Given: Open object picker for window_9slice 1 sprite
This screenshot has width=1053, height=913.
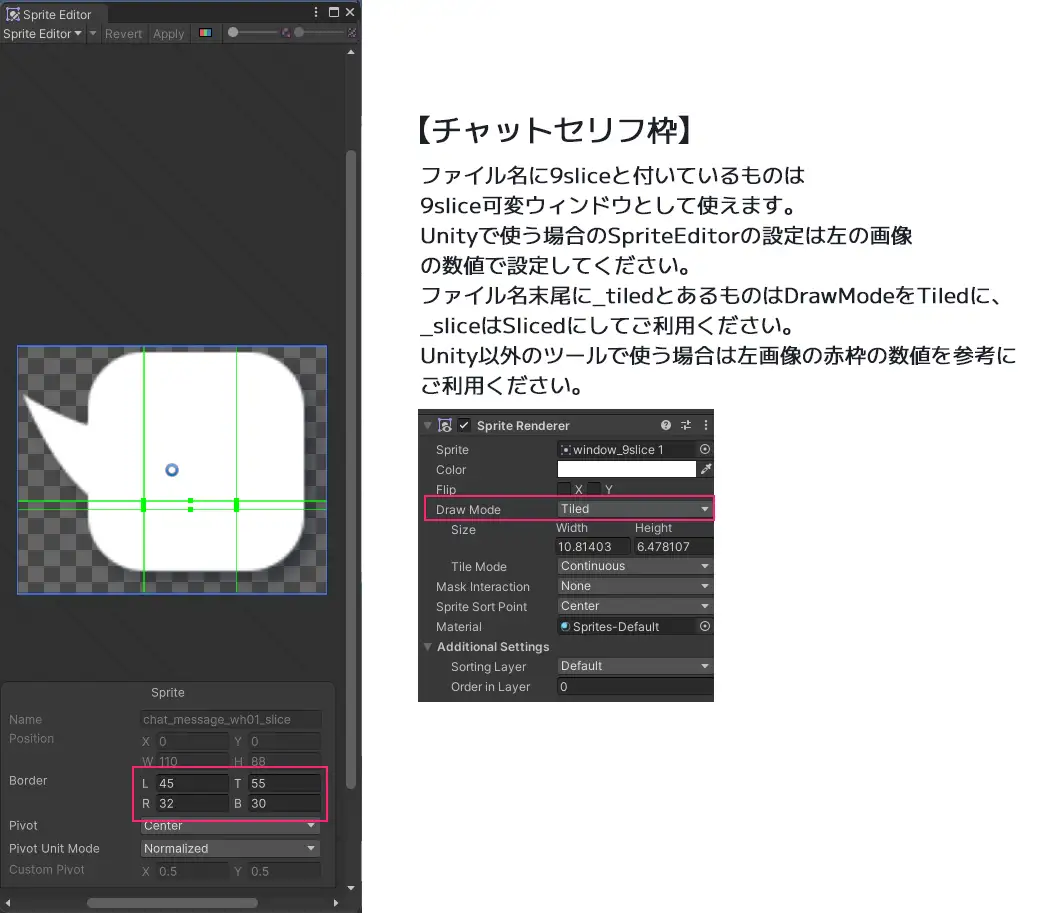Looking at the screenshot, I should point(706,449).
